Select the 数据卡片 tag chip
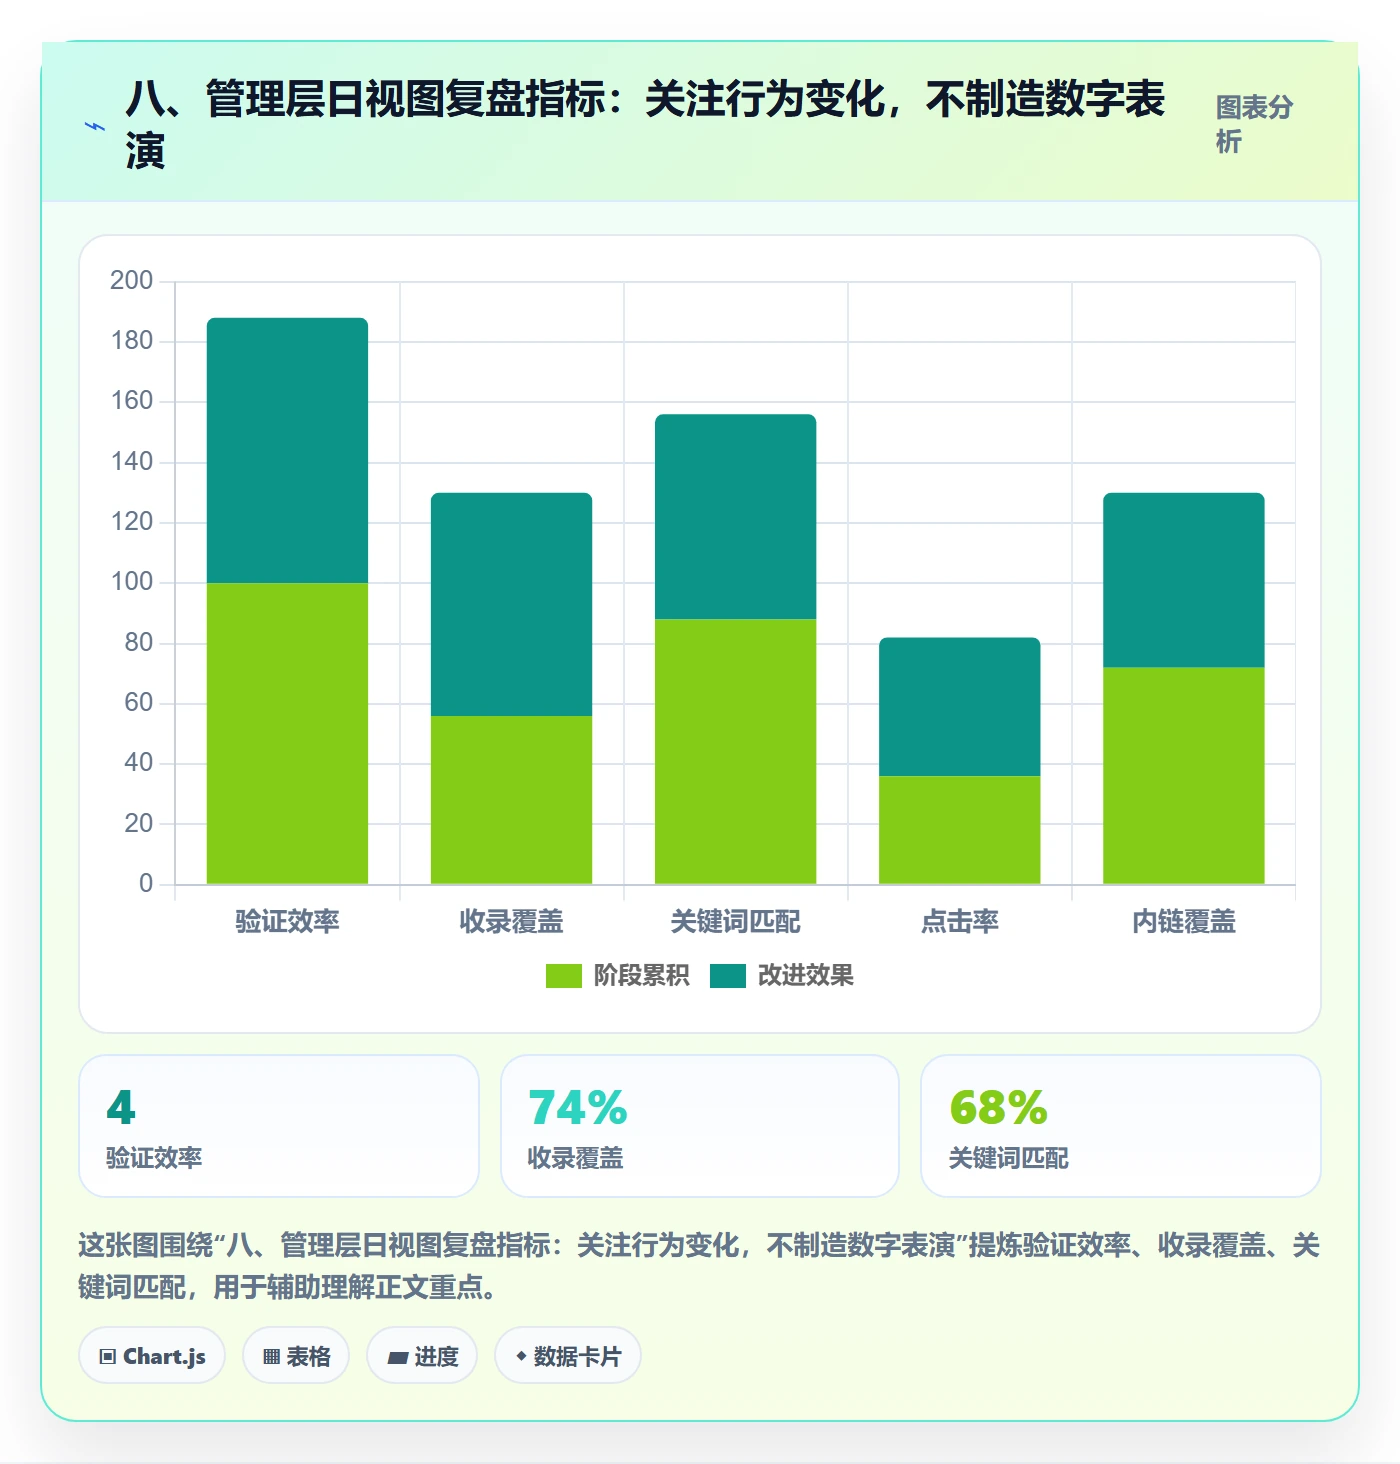The height and width of the screenshot is (1464, 1400). 568,1356
